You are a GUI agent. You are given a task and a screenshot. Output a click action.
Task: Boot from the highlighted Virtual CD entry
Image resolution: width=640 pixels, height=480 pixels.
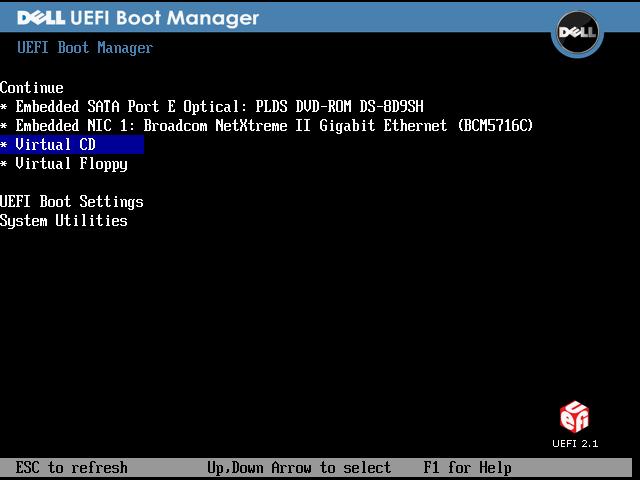(72, 144)
